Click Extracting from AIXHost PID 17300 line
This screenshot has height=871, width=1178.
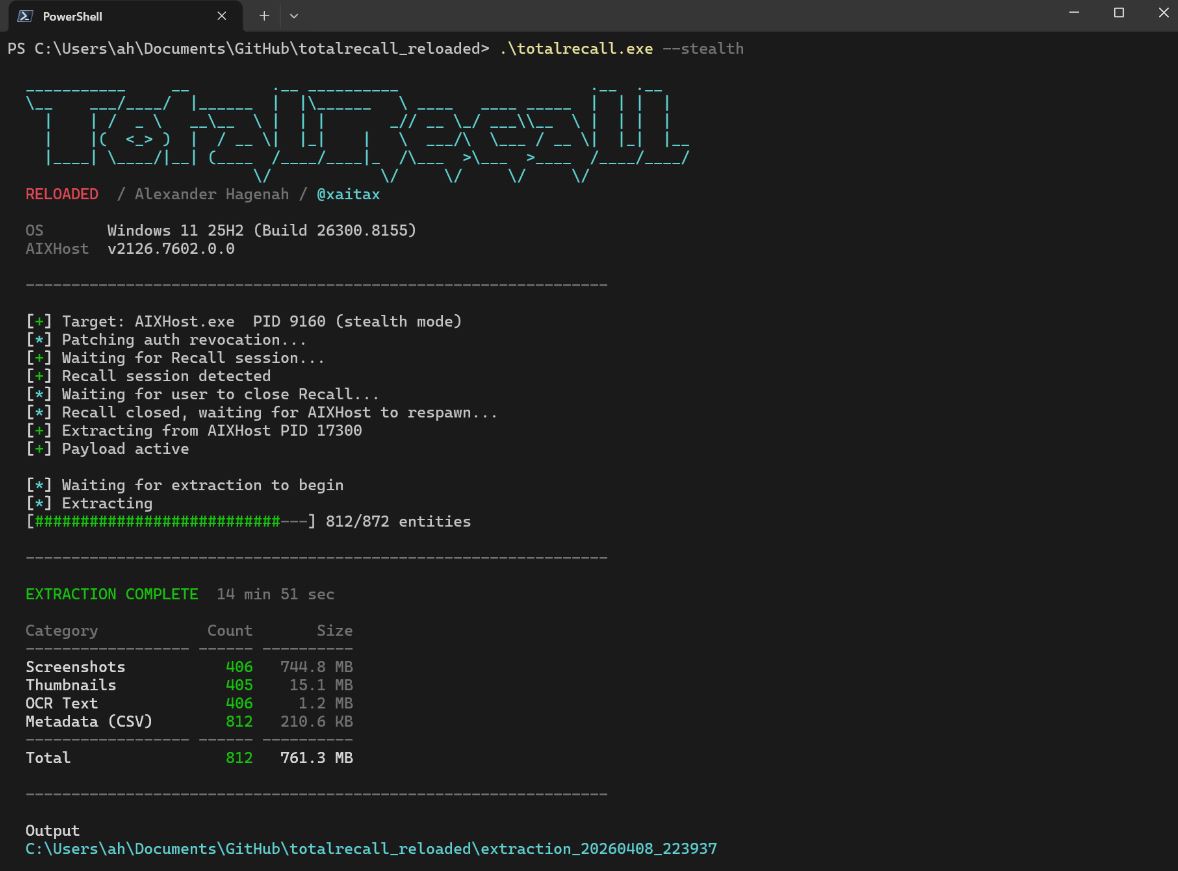pos(194,431)
